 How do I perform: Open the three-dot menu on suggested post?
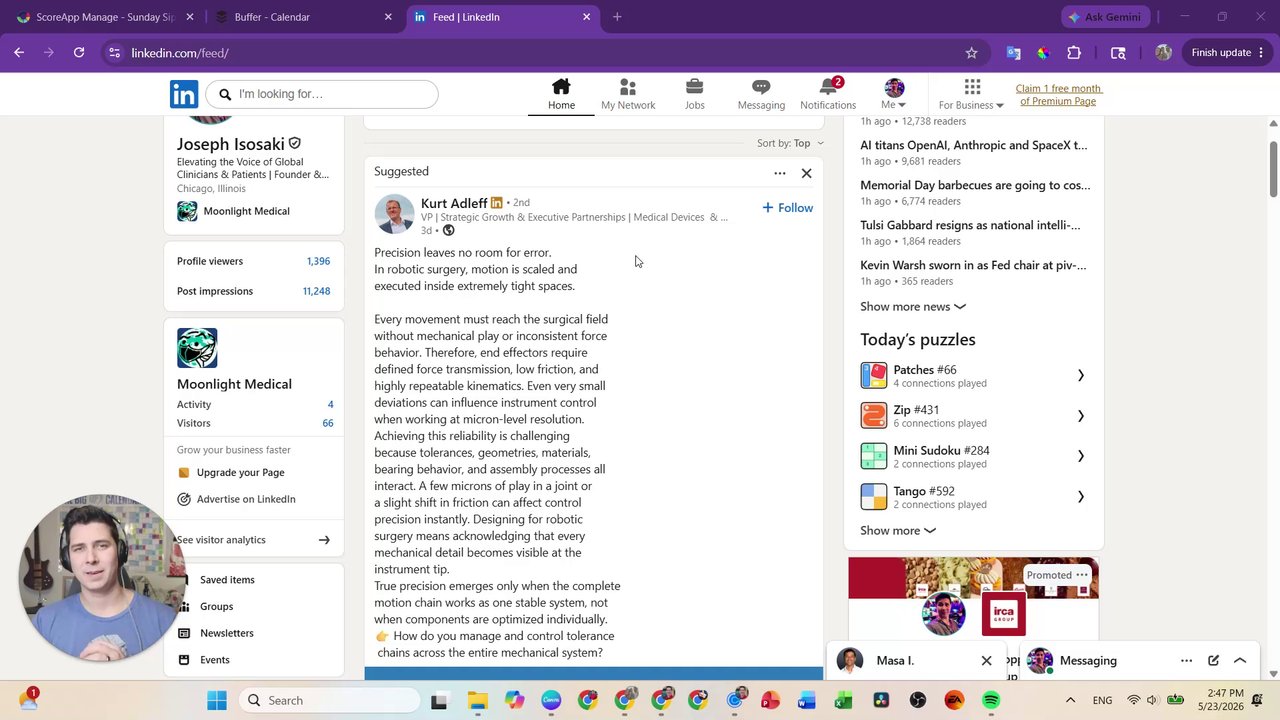click(780, 173)
